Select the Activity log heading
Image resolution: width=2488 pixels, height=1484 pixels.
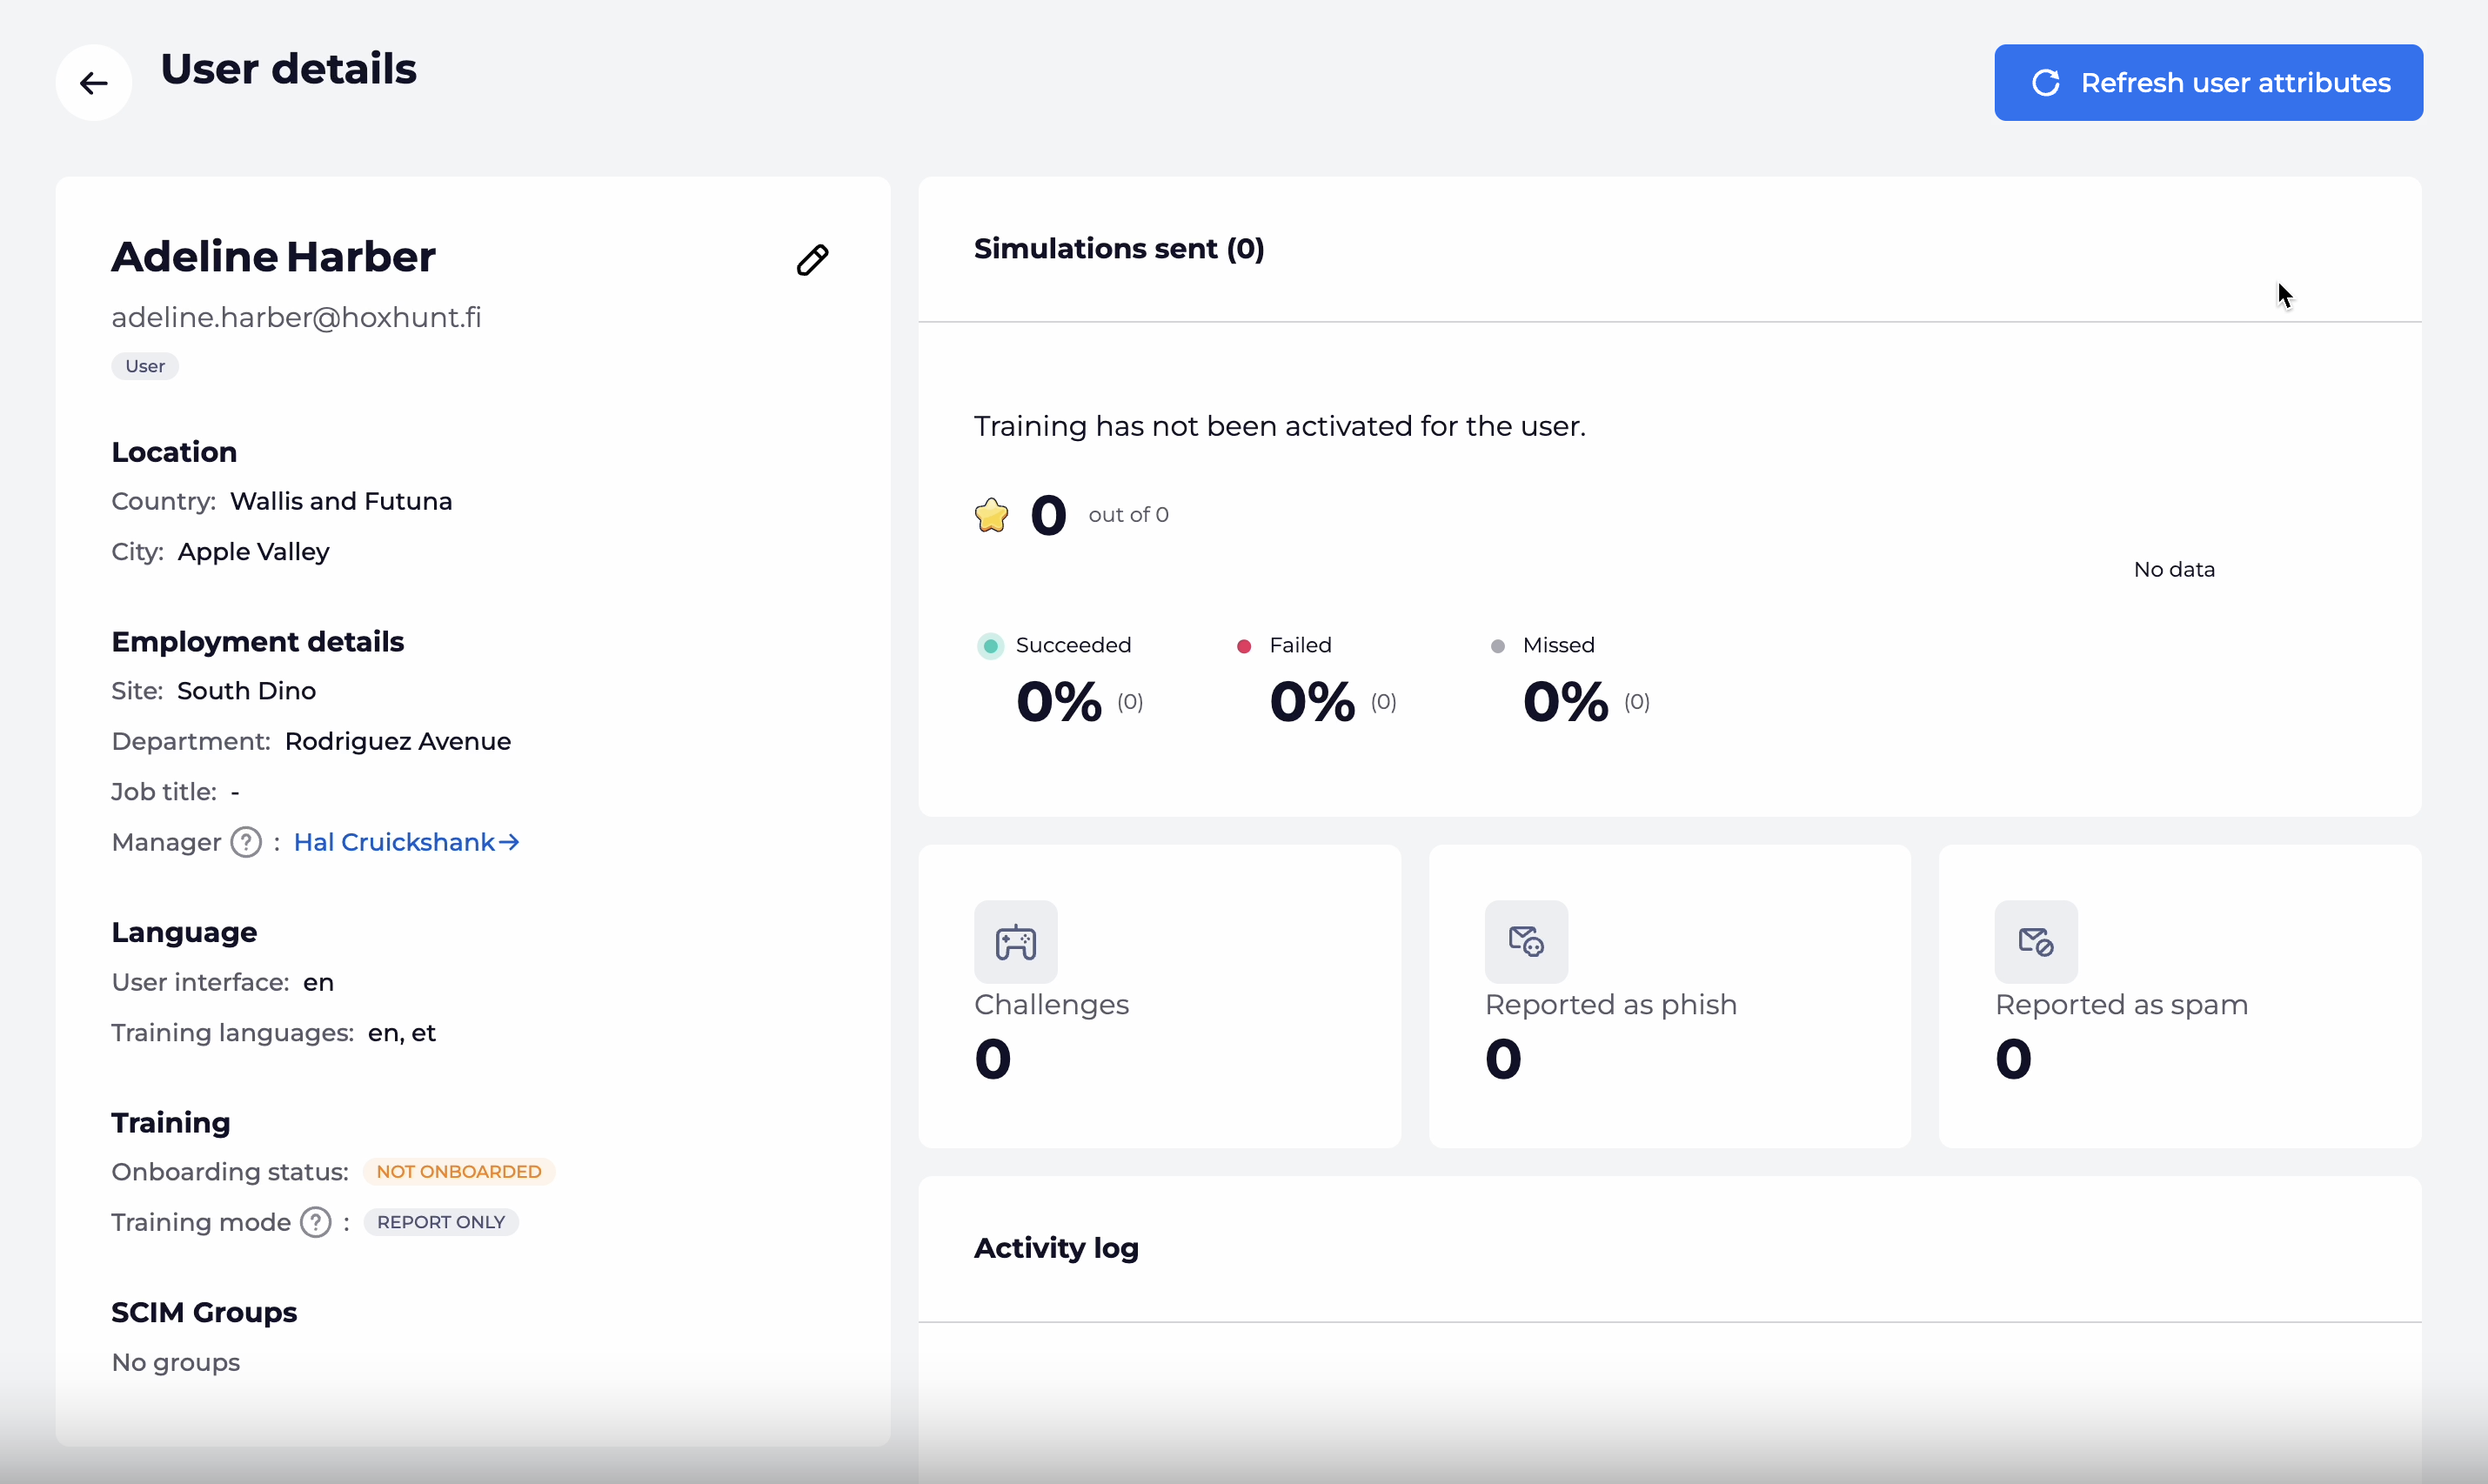click(1056, 1247)
